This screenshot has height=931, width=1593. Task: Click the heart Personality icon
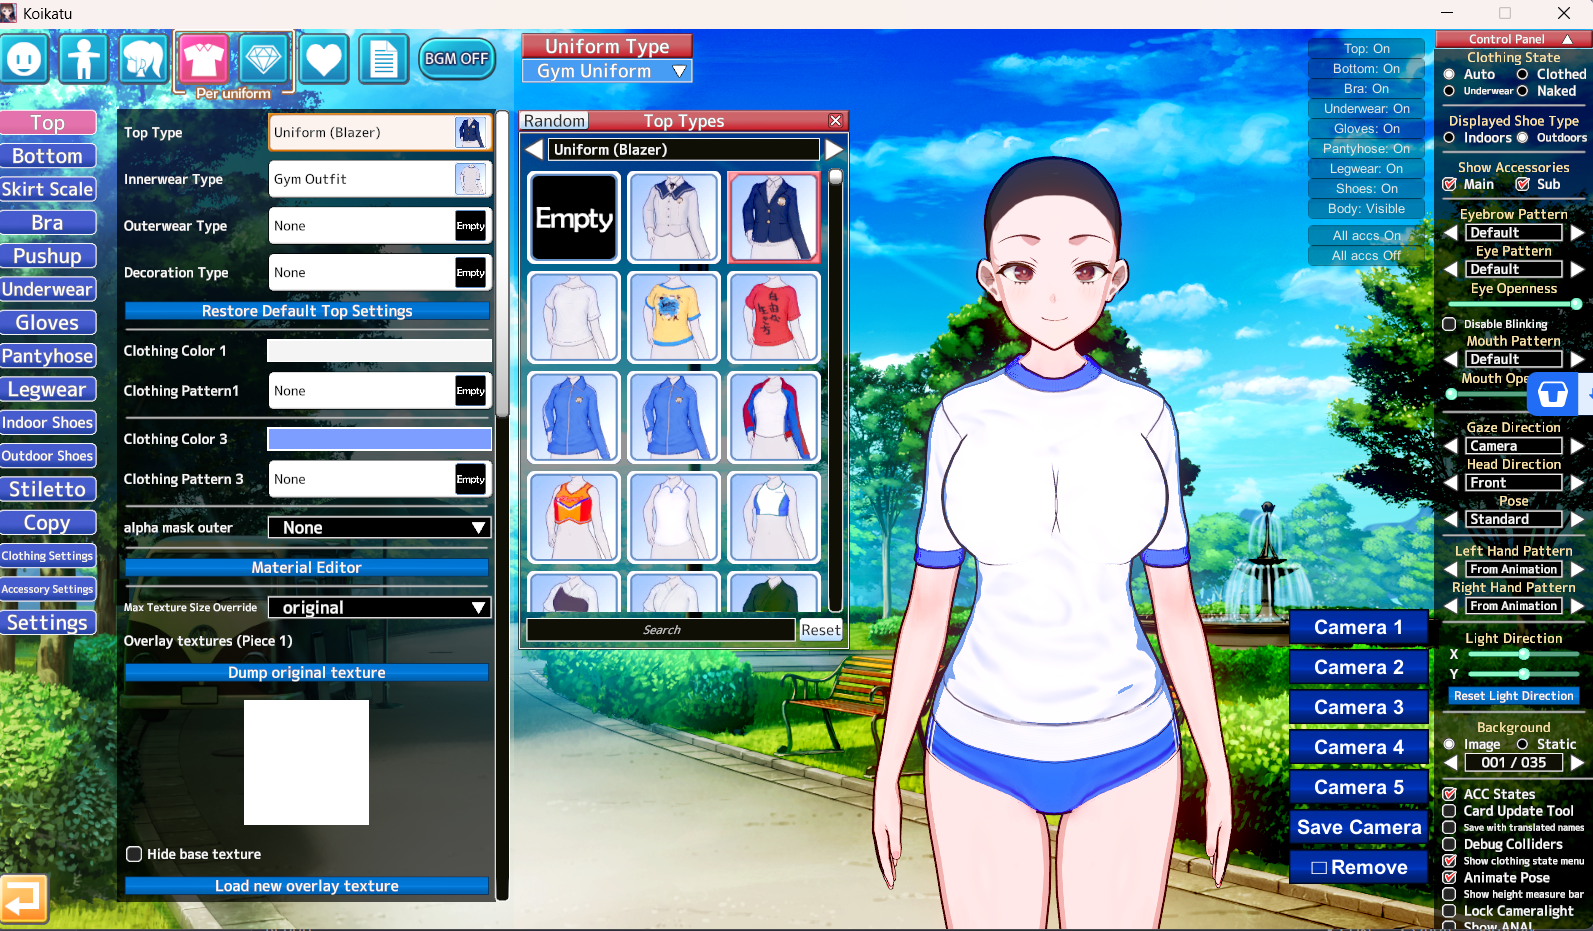pyautogui.click(x=323, y=60)
